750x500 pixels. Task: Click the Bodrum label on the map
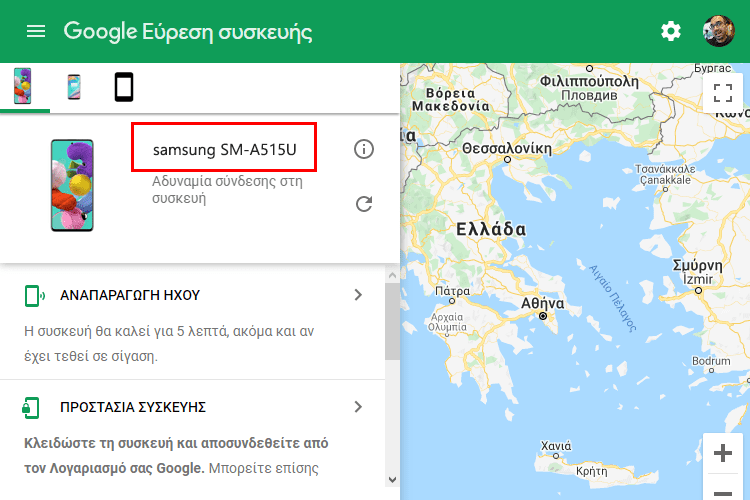pyautogui.click(x=711, y=361)
